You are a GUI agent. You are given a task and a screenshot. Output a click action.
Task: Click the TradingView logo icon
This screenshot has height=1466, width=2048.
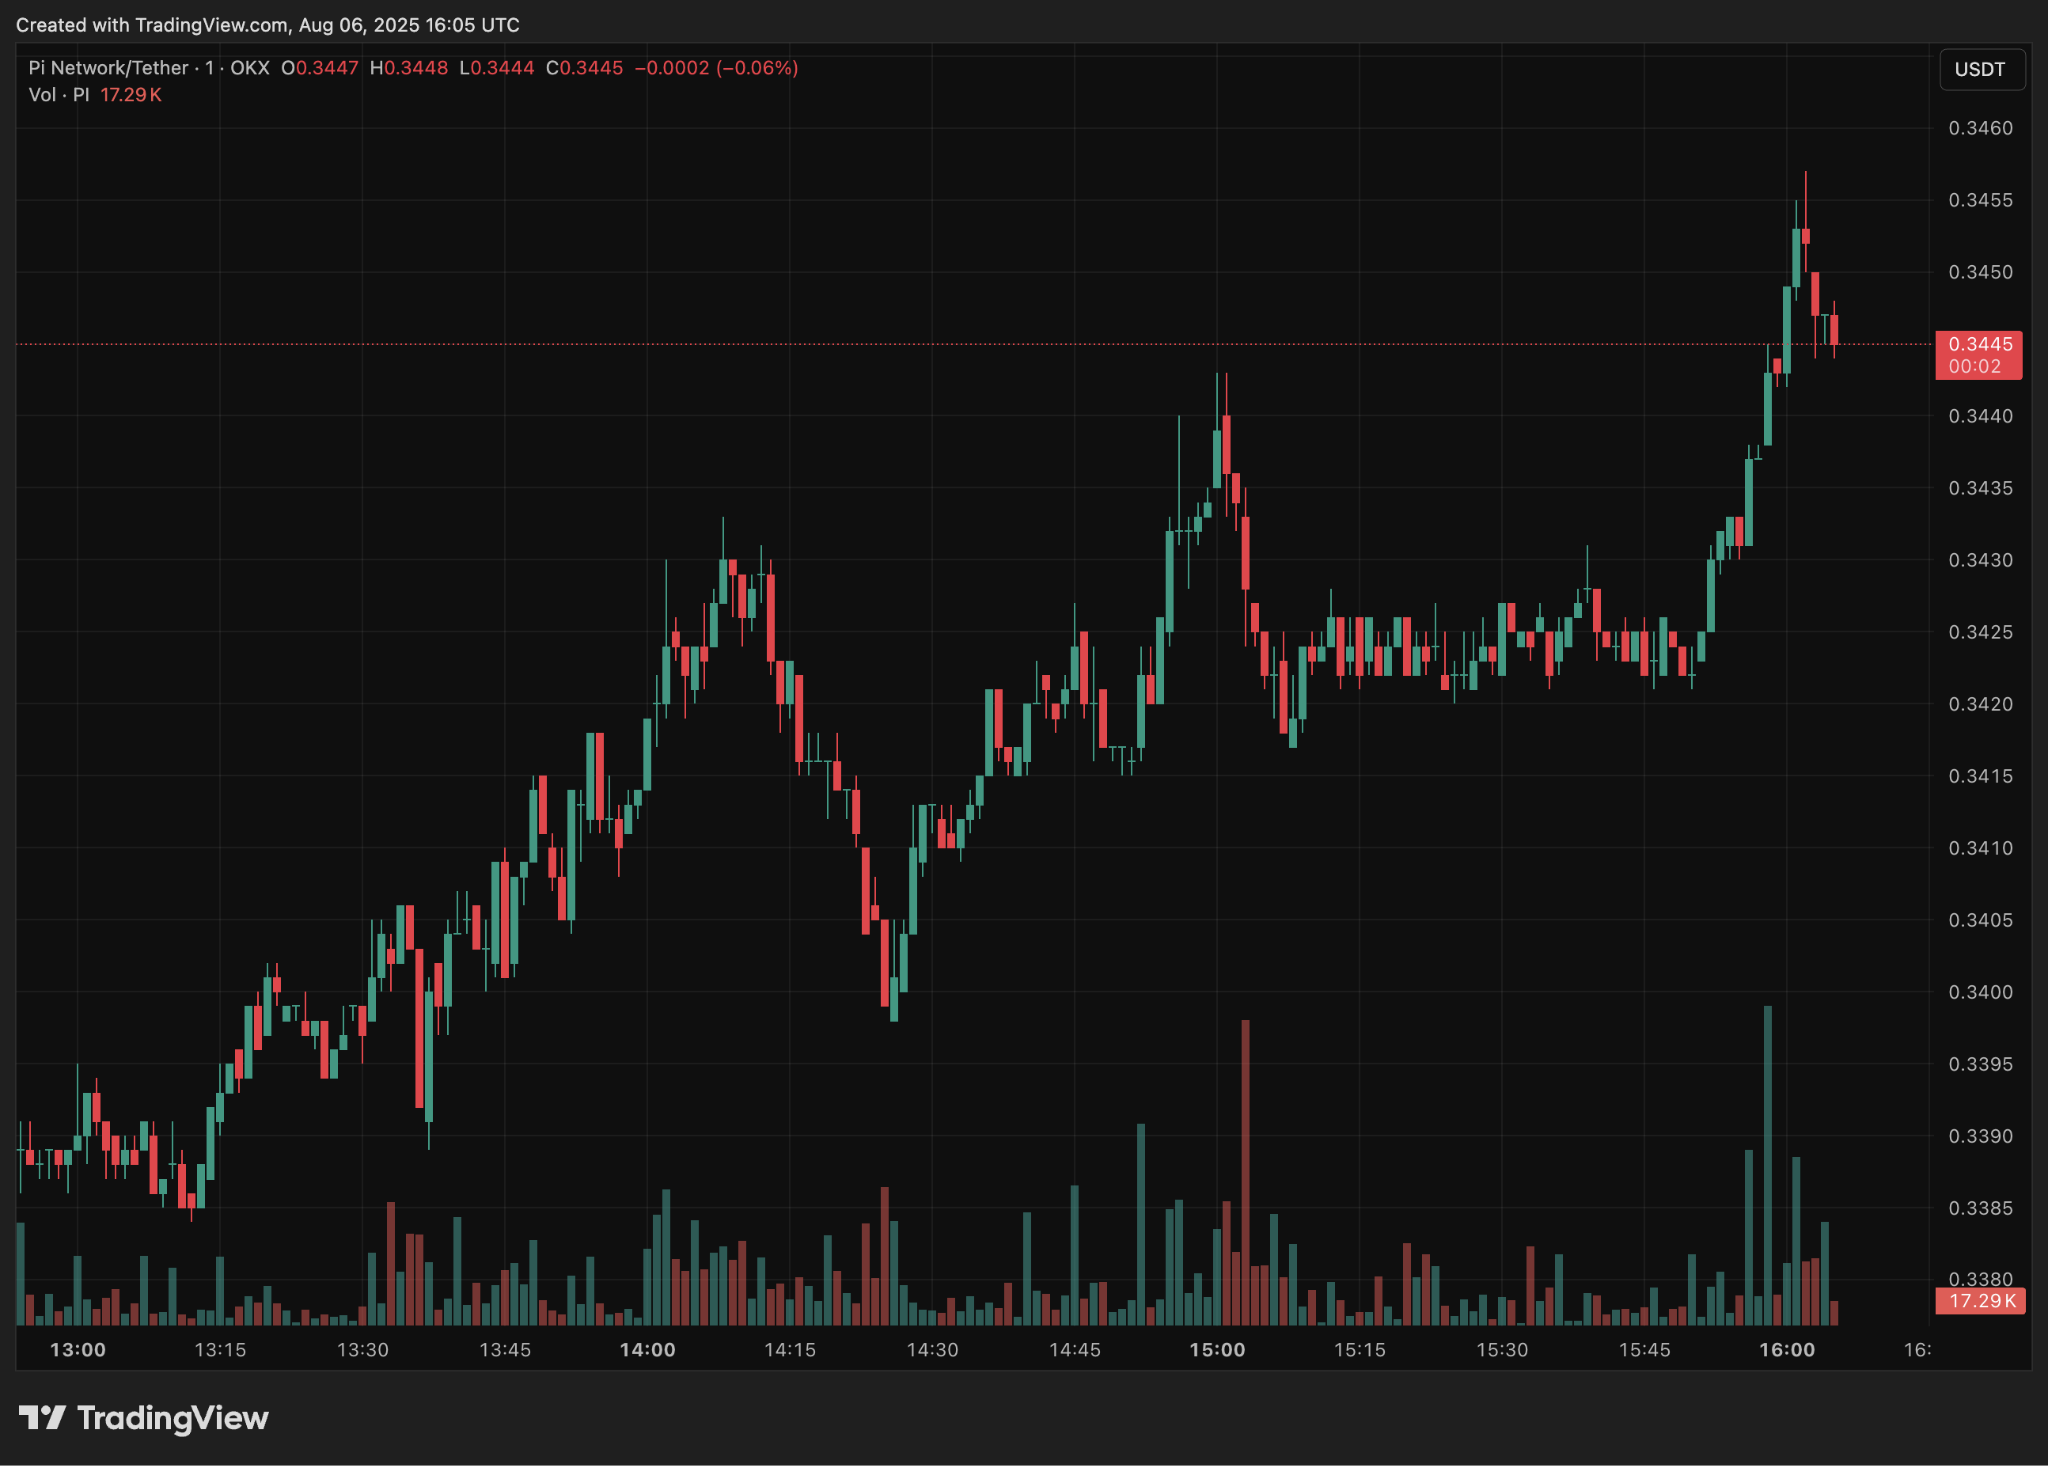42,1417
